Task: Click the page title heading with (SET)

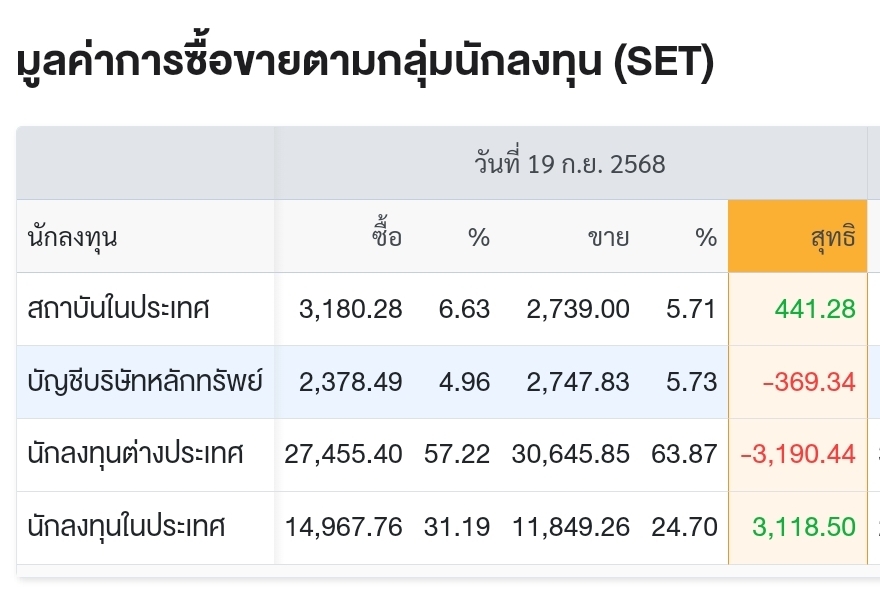Action: [365, 61]
